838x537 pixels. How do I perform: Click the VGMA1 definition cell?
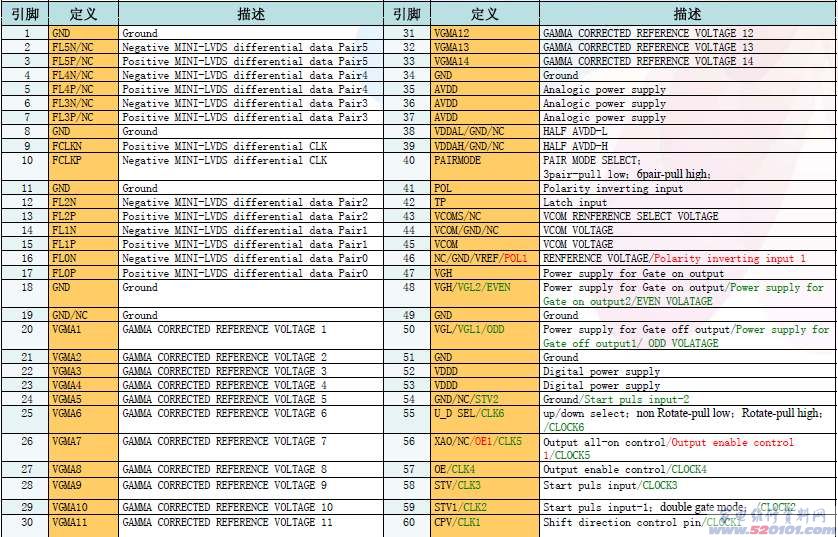point(82,329)
